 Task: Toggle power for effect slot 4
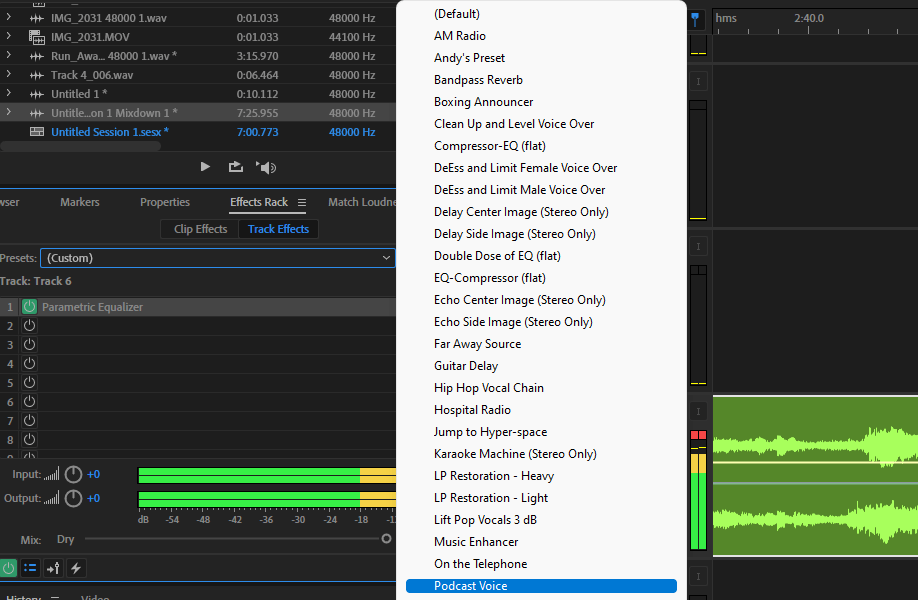[29, 364]
